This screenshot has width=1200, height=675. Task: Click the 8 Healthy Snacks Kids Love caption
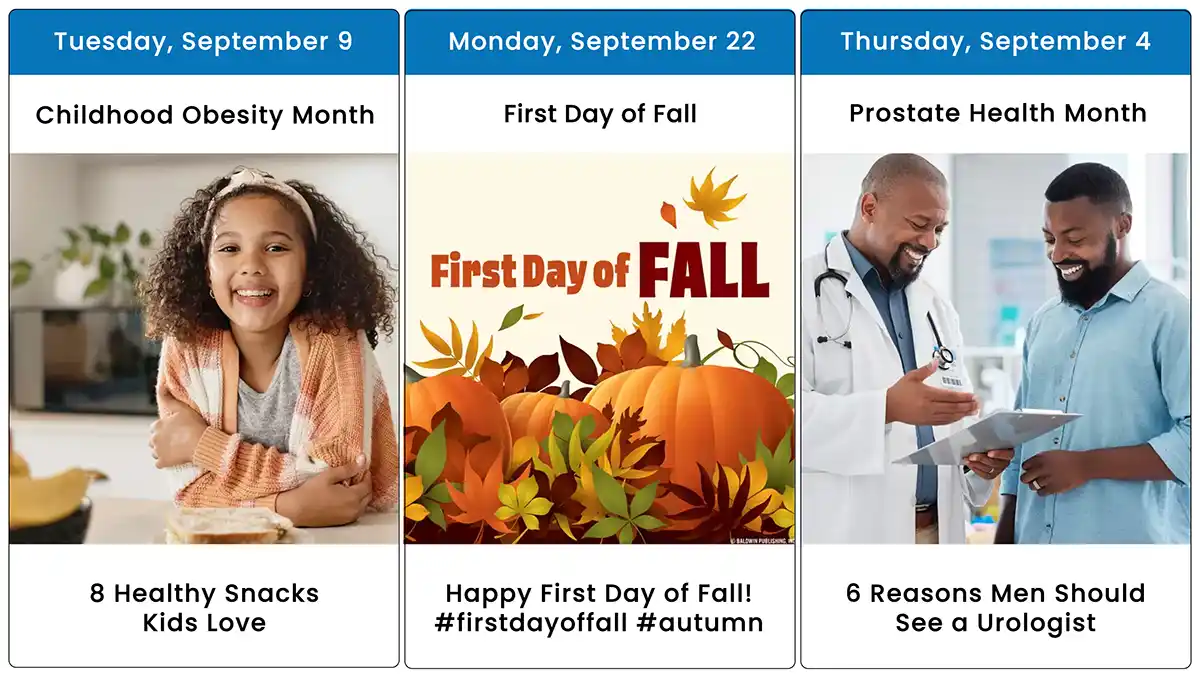(204, 608)
